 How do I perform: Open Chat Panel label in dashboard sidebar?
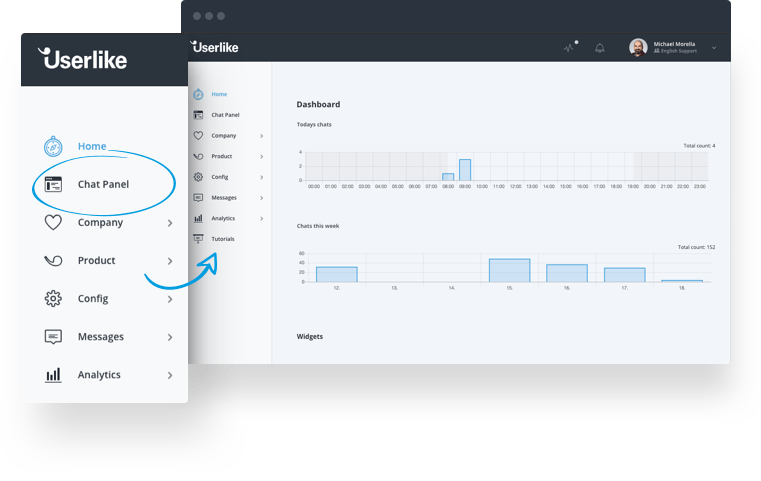225,115
